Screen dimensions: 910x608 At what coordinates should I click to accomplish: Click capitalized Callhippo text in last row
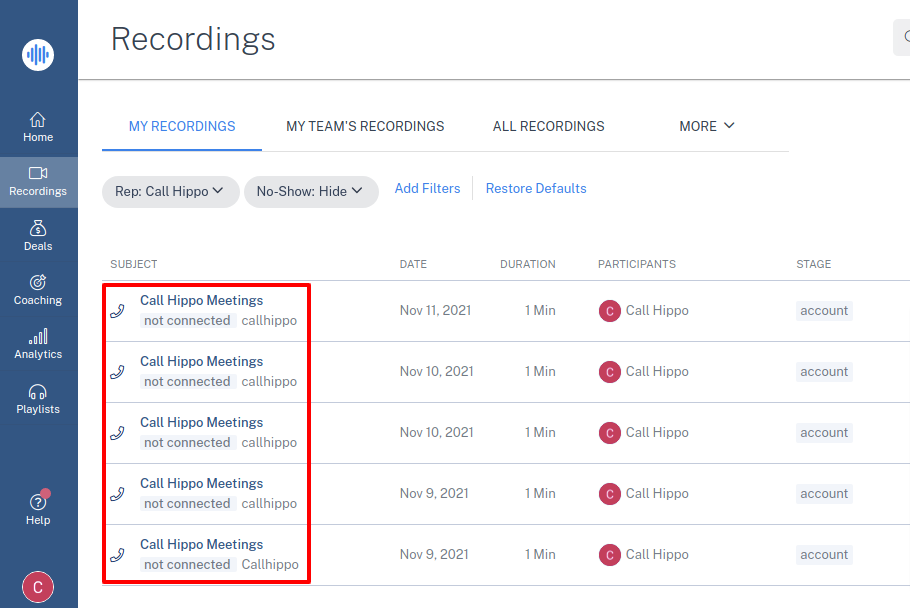[x=270, y=564]
